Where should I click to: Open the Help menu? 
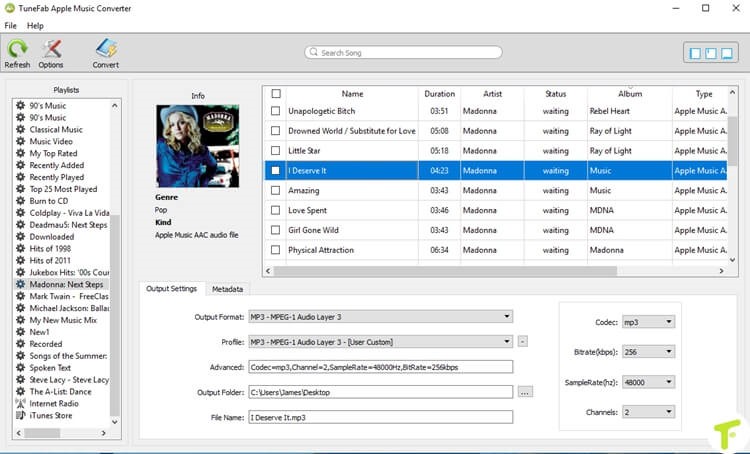coord(35,26)
